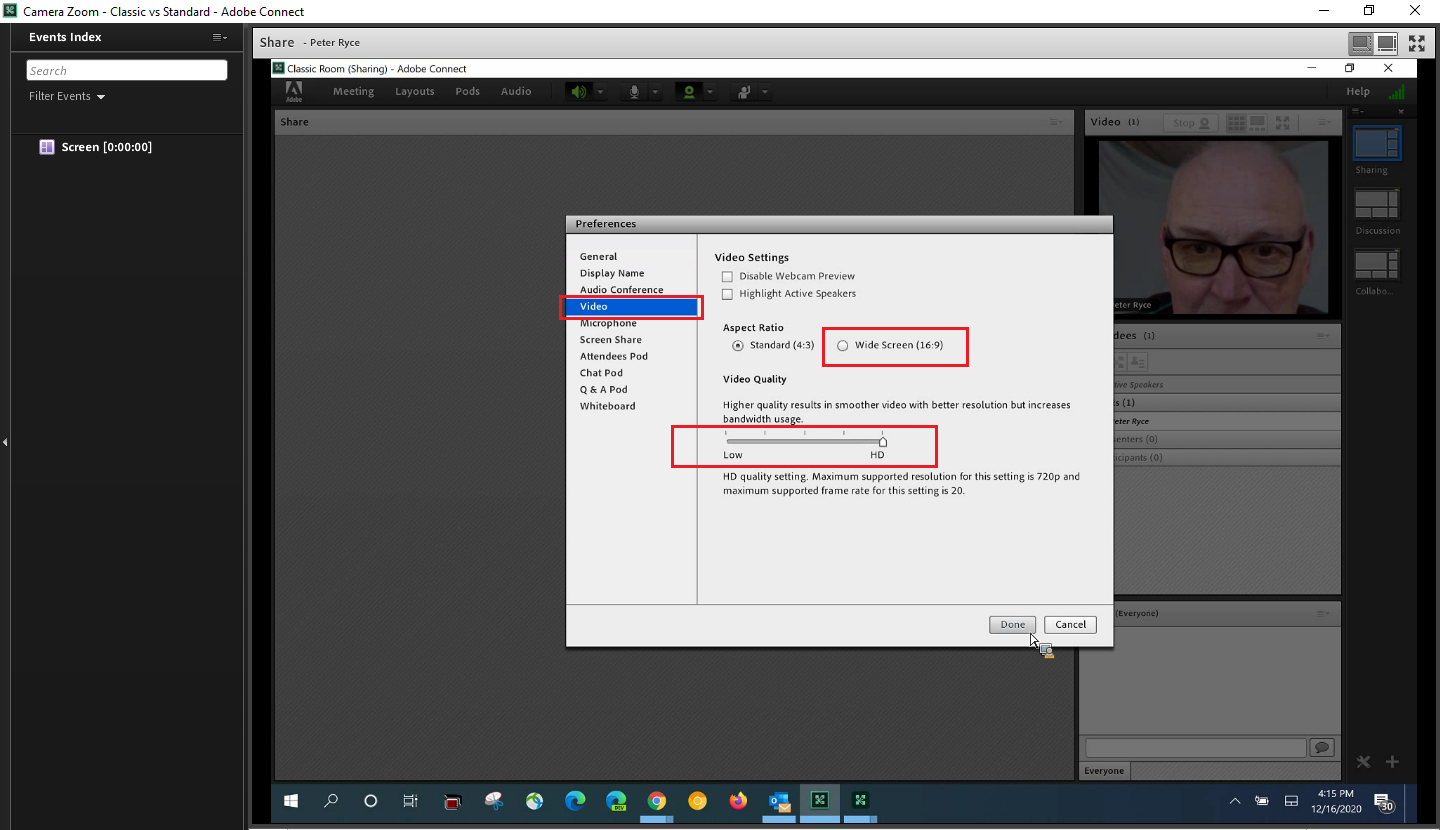Check Disable Webcam Preview
Screen dimensions: 1440x830
[728, 276]
